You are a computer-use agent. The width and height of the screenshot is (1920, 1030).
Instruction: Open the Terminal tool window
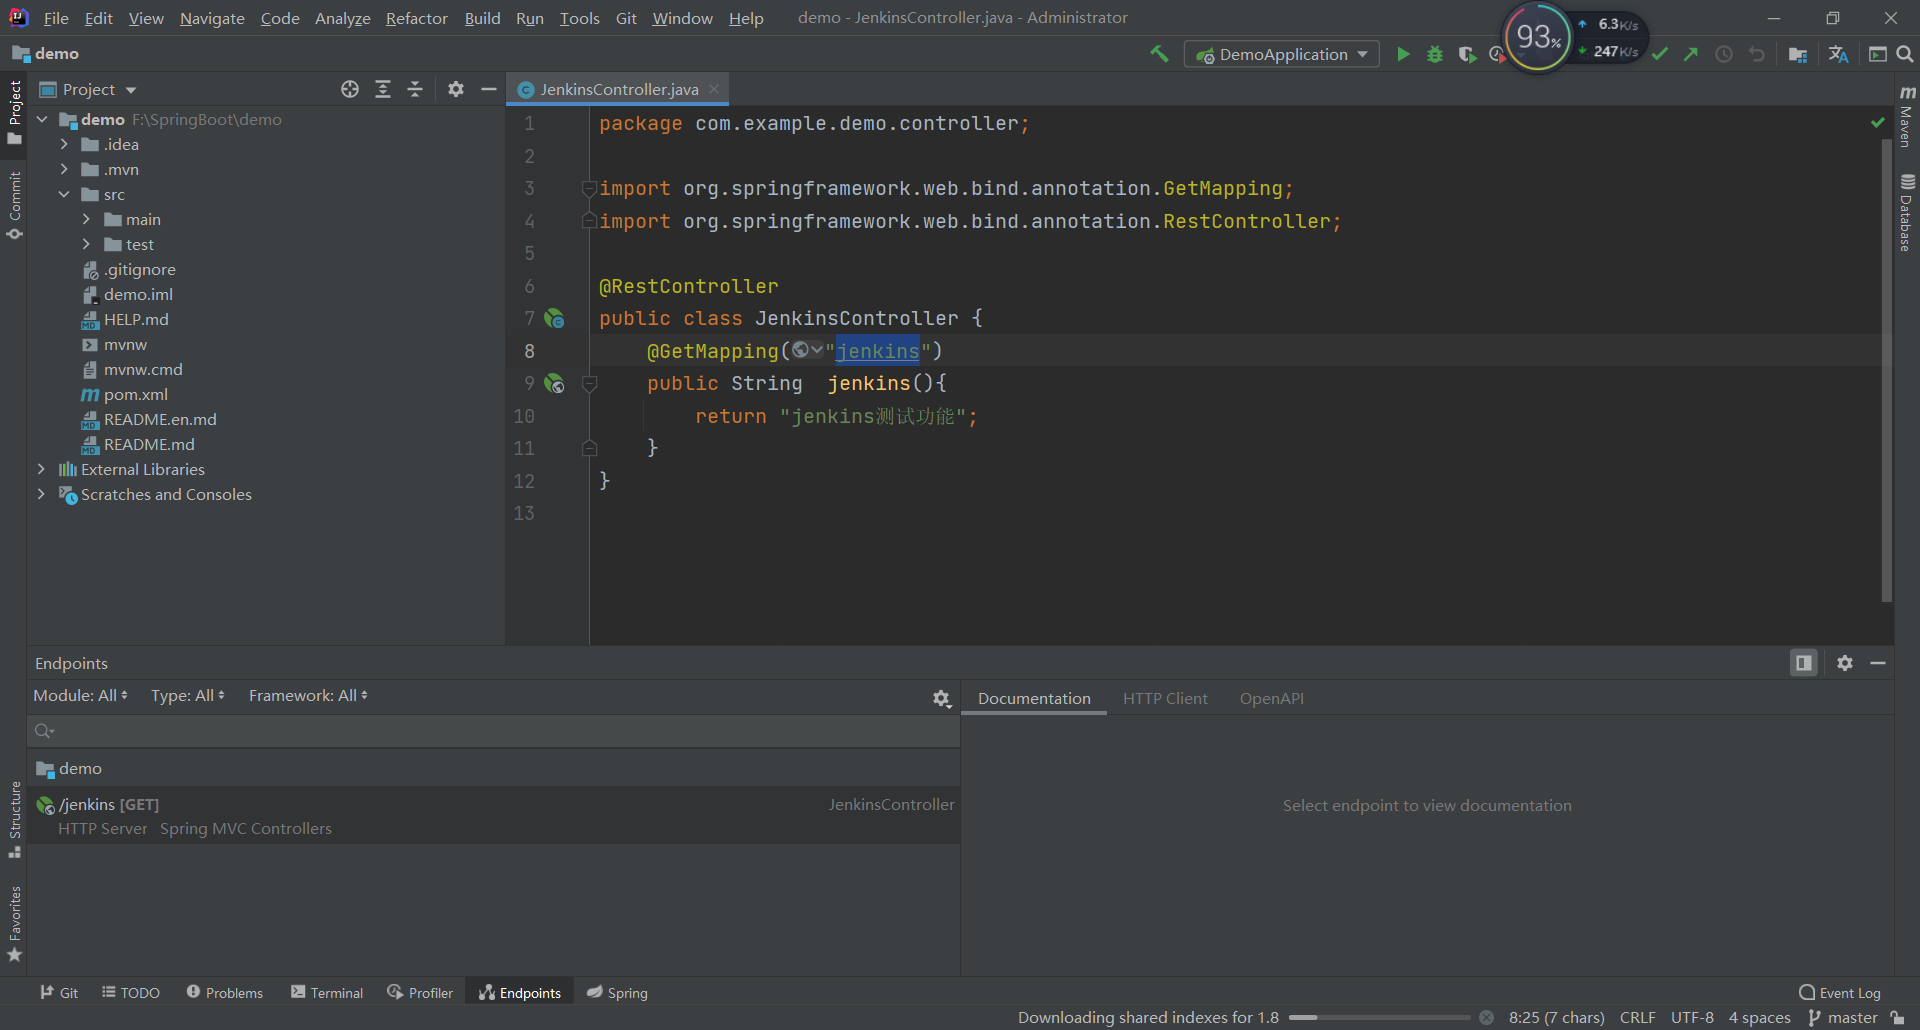[x=327, y=992]
